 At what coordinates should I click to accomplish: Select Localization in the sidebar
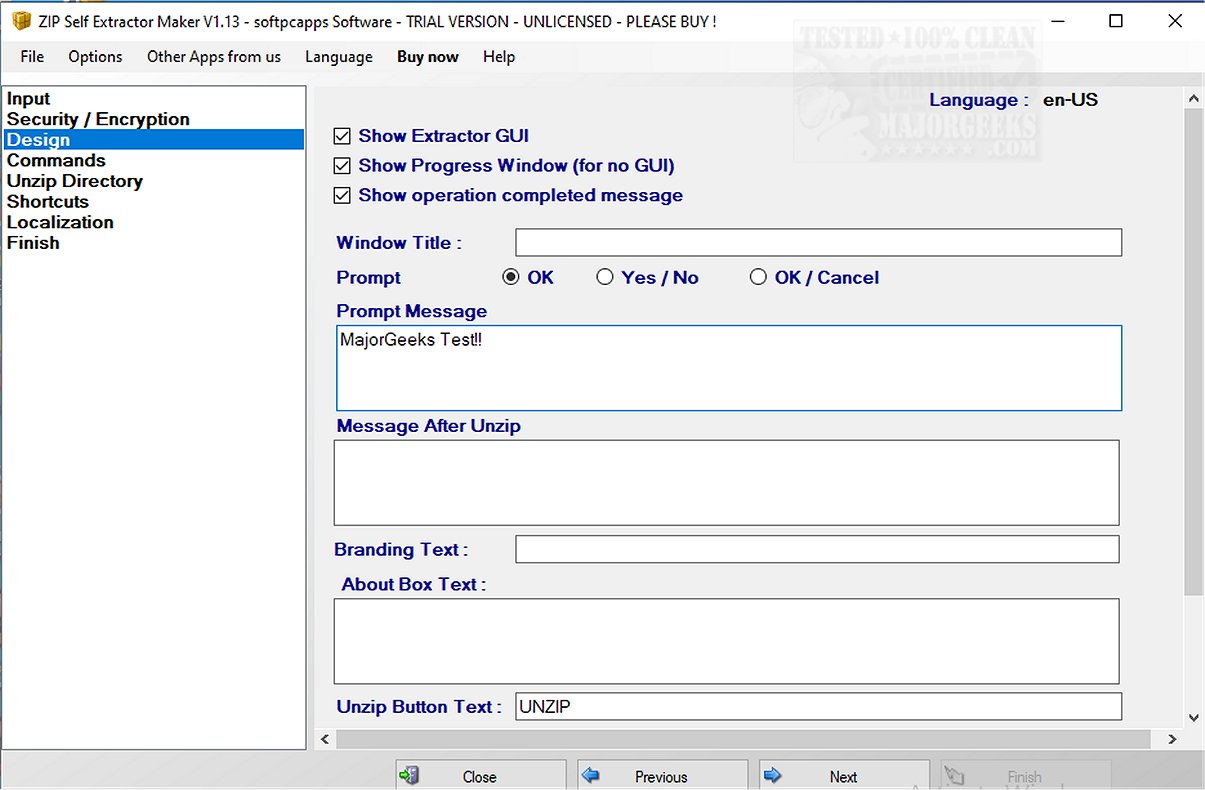154,222
